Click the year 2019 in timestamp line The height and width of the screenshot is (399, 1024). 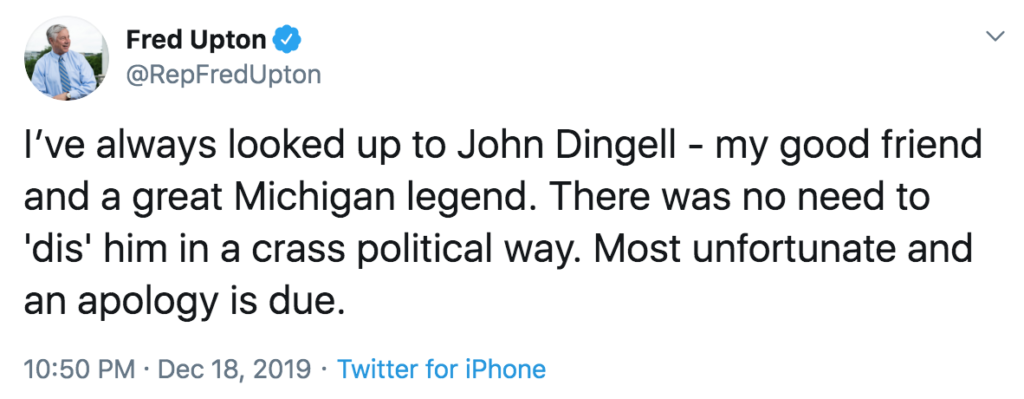click(x=281, y=370)
